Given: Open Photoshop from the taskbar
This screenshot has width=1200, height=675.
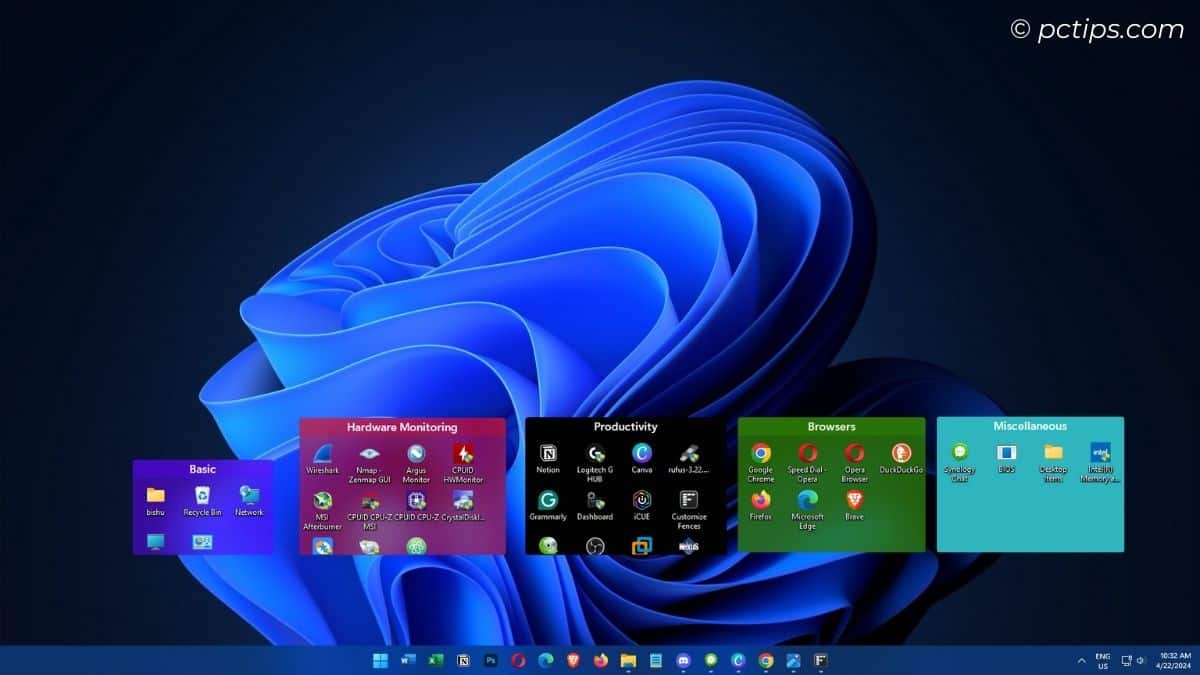Looking at the screenshot, I should 492,660.
